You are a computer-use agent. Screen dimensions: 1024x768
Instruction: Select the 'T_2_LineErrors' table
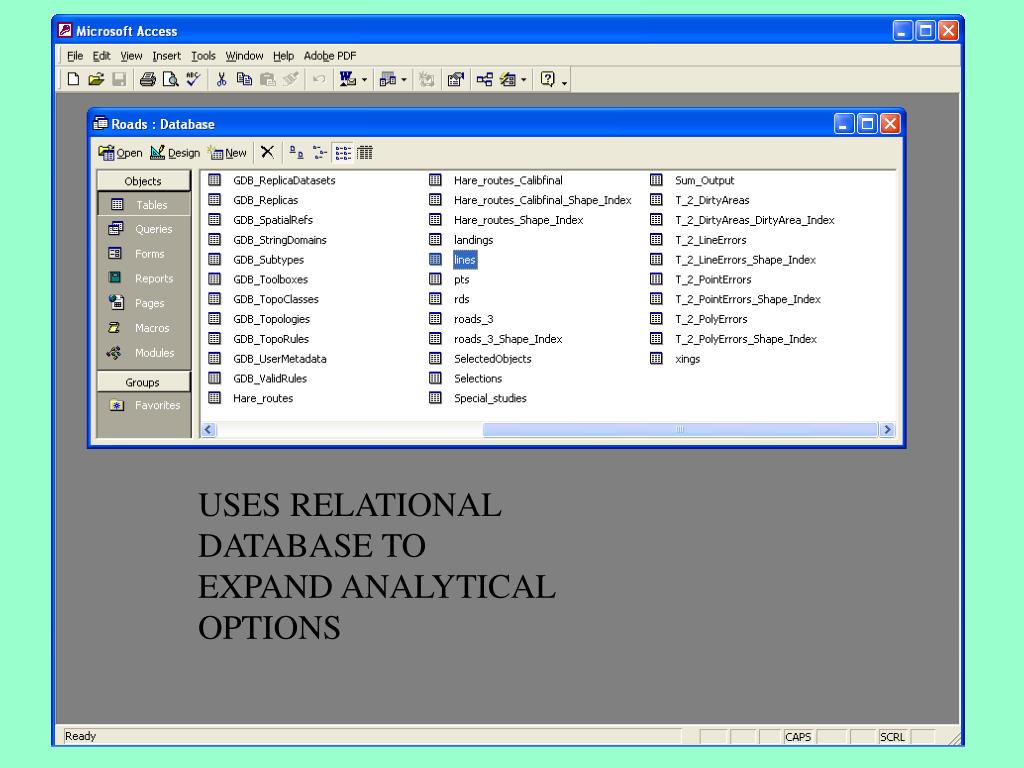pyautogui.click(x=711, y=240)
